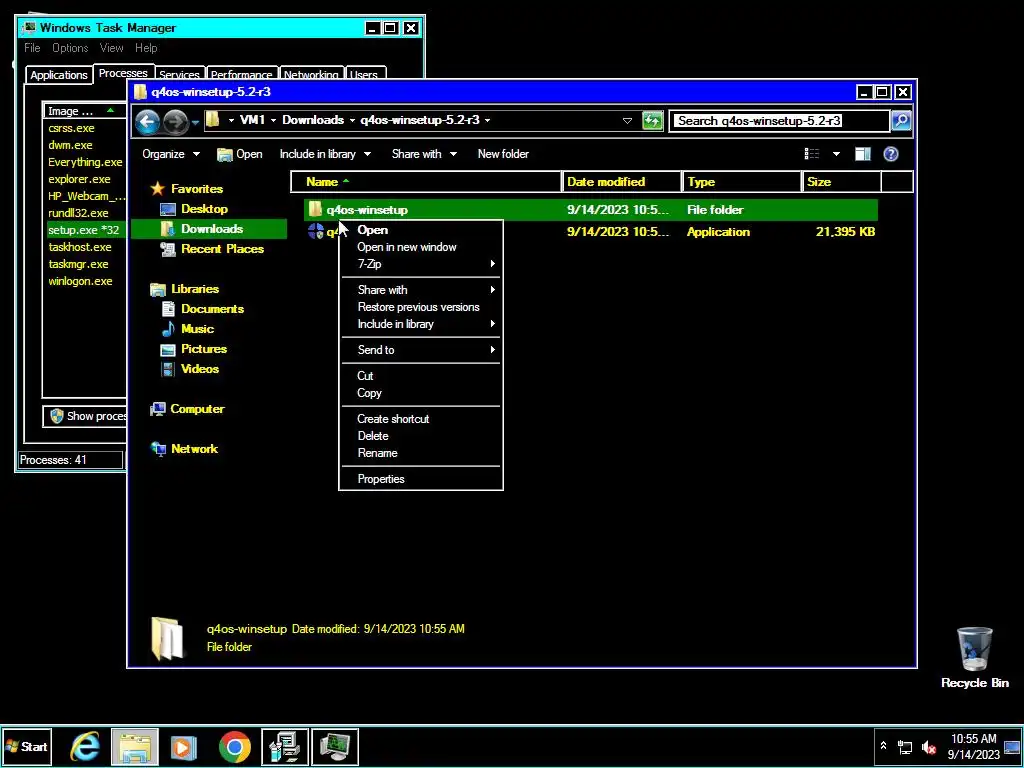The width and height of the screenshot is (1024, 768).
Task: Open Task Manager File menu
Action: 32,48
